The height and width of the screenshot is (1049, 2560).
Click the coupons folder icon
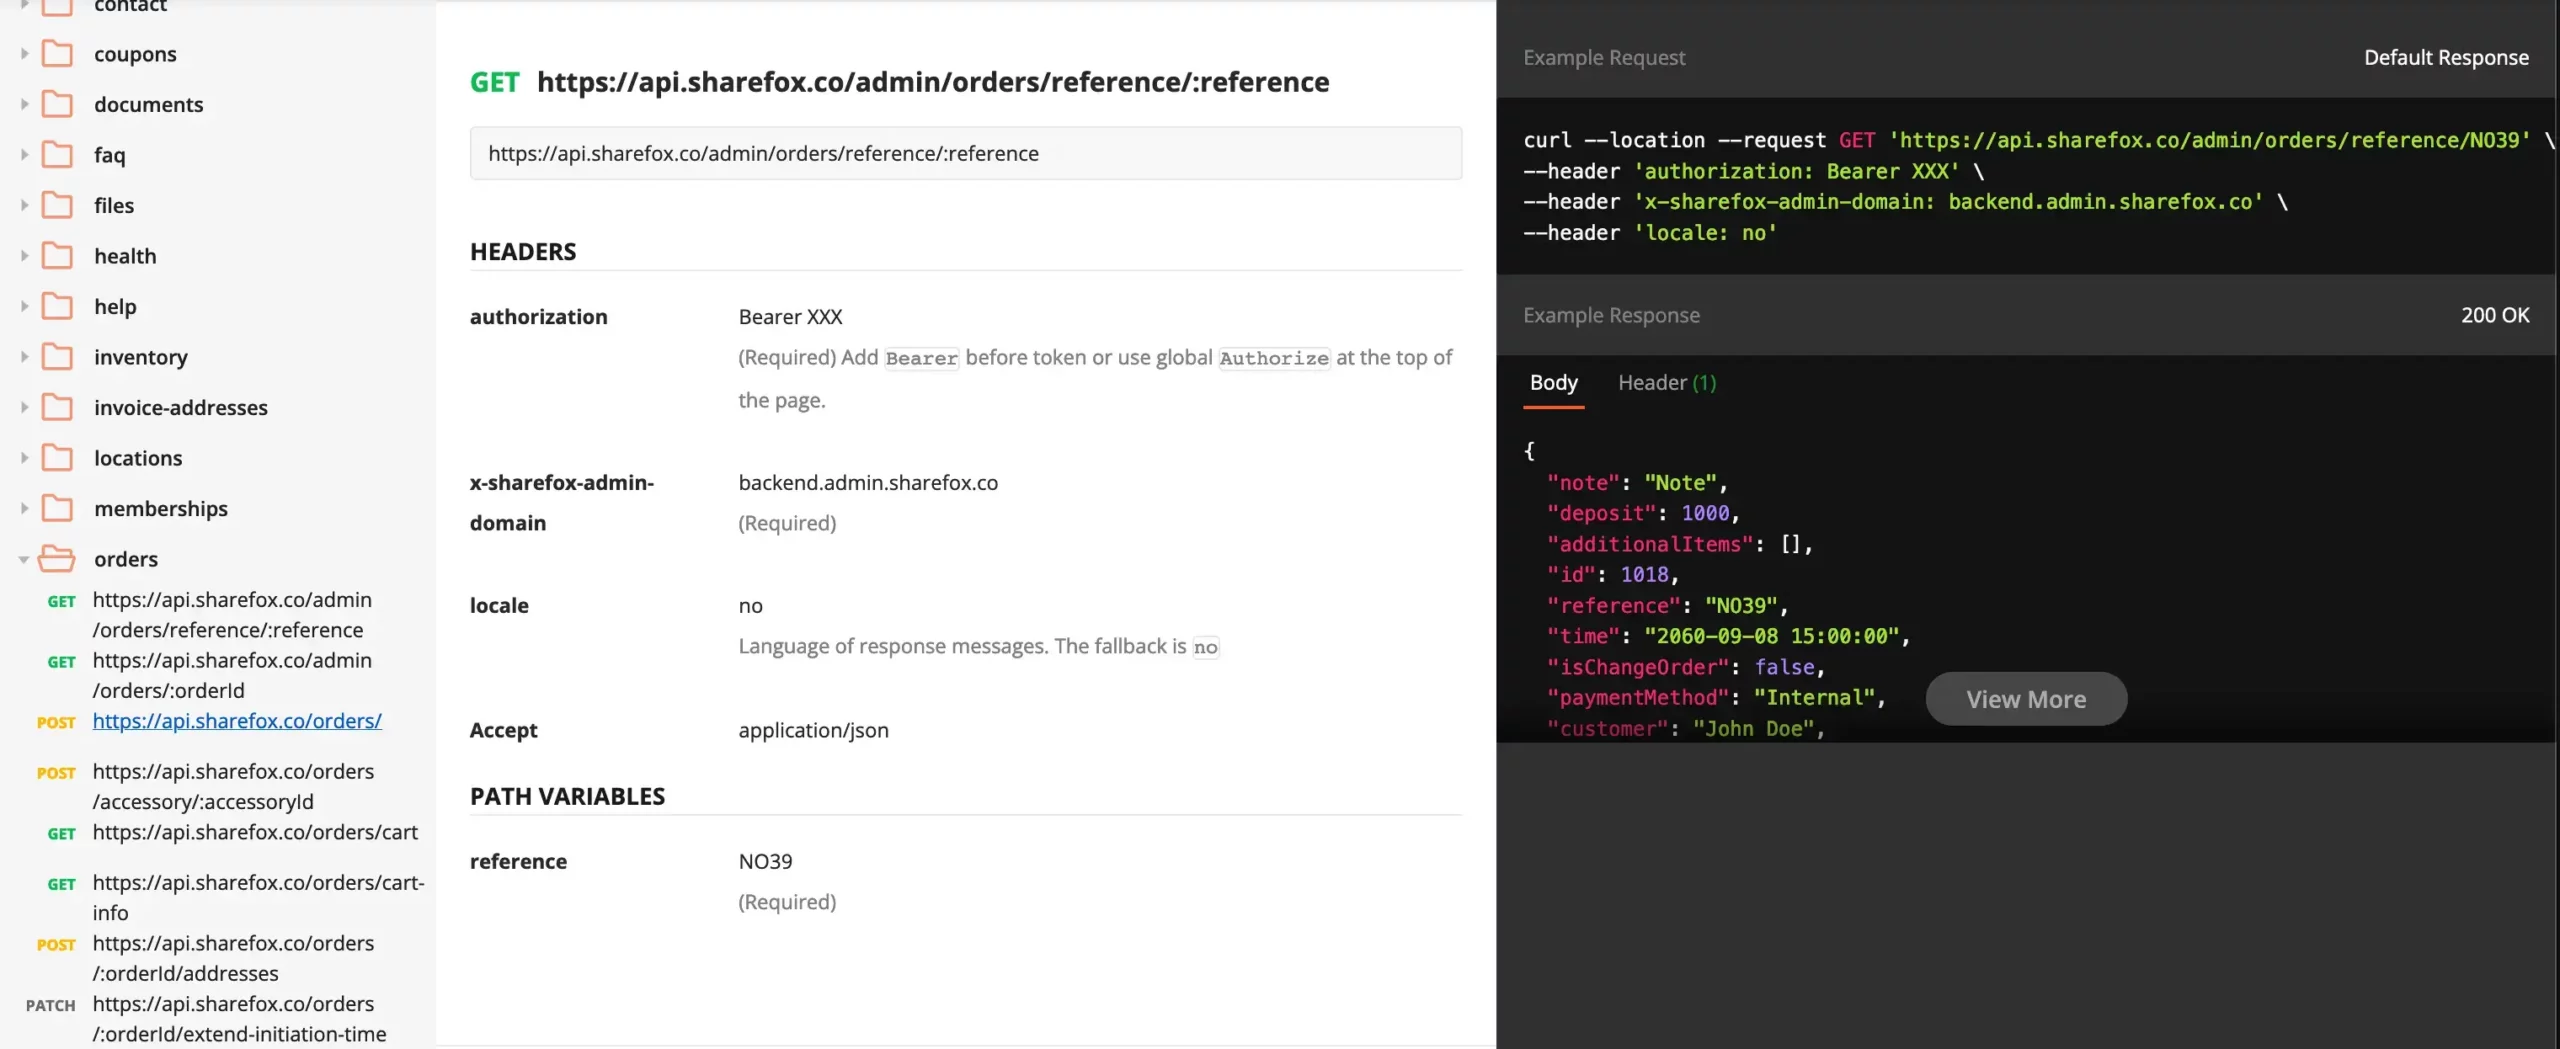[x=57, y=54]
